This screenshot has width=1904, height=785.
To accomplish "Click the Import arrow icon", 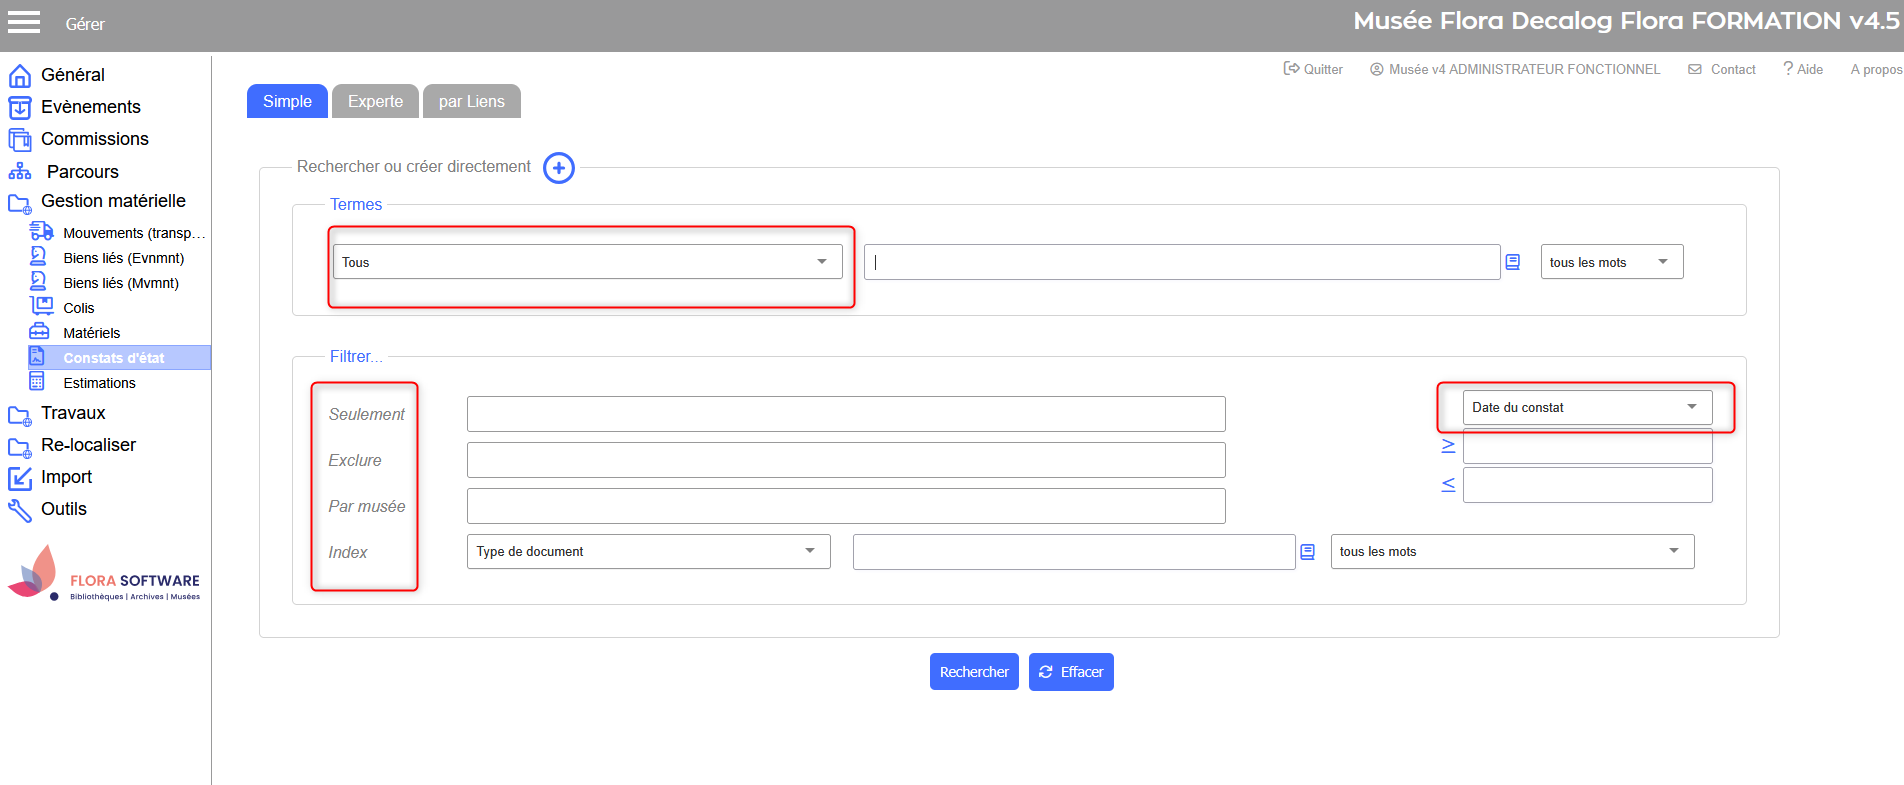I will (20, 478).
